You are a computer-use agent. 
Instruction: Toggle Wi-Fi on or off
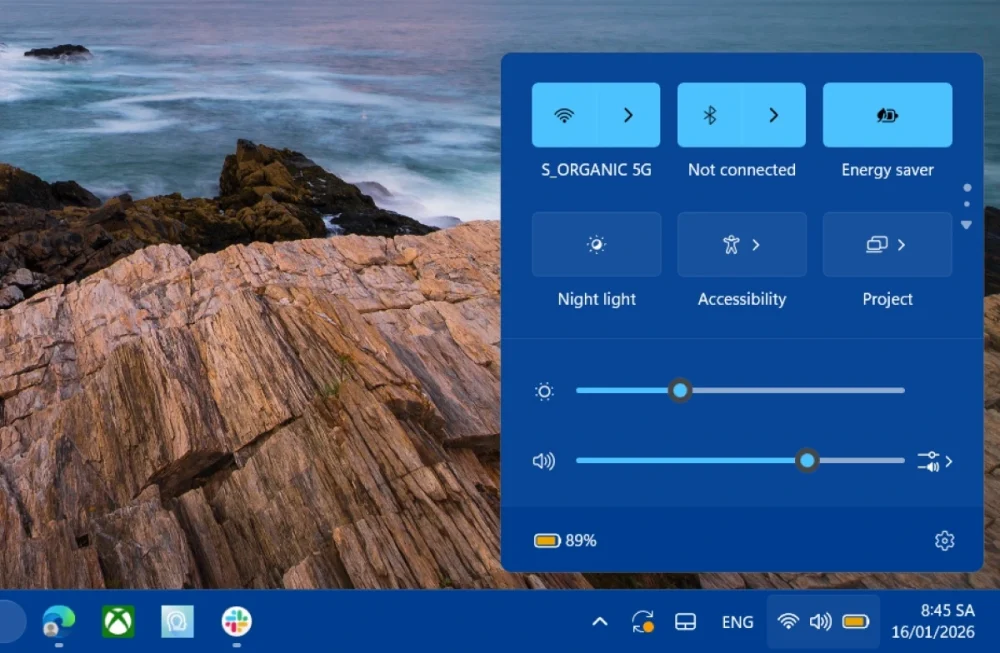[x=564, y=115]
